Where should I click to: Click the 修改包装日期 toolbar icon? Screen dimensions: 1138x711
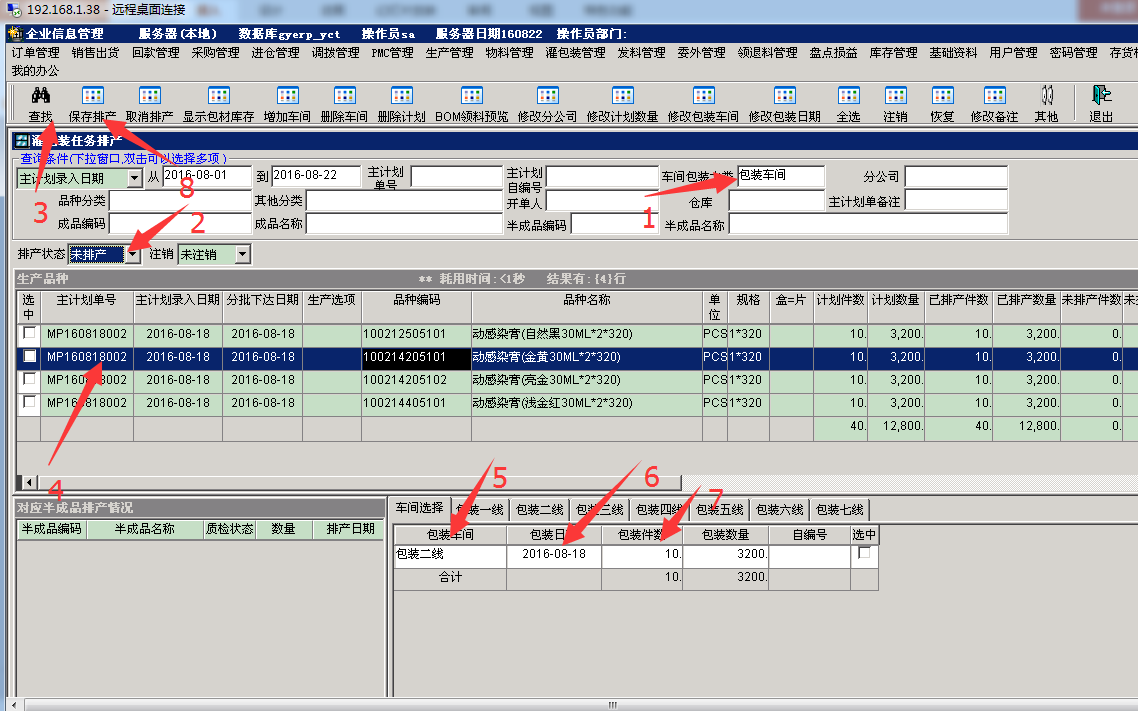point(785,96)
